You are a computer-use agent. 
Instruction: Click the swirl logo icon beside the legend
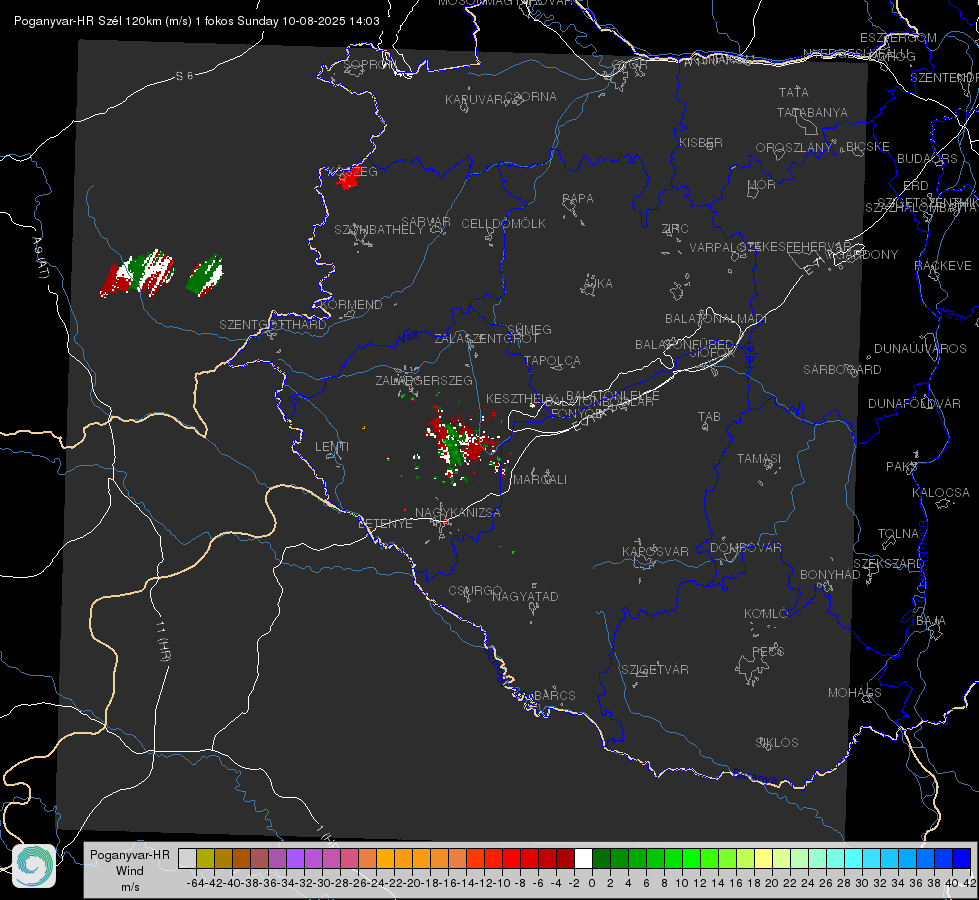pyautogui.click(x=34, y=866)
